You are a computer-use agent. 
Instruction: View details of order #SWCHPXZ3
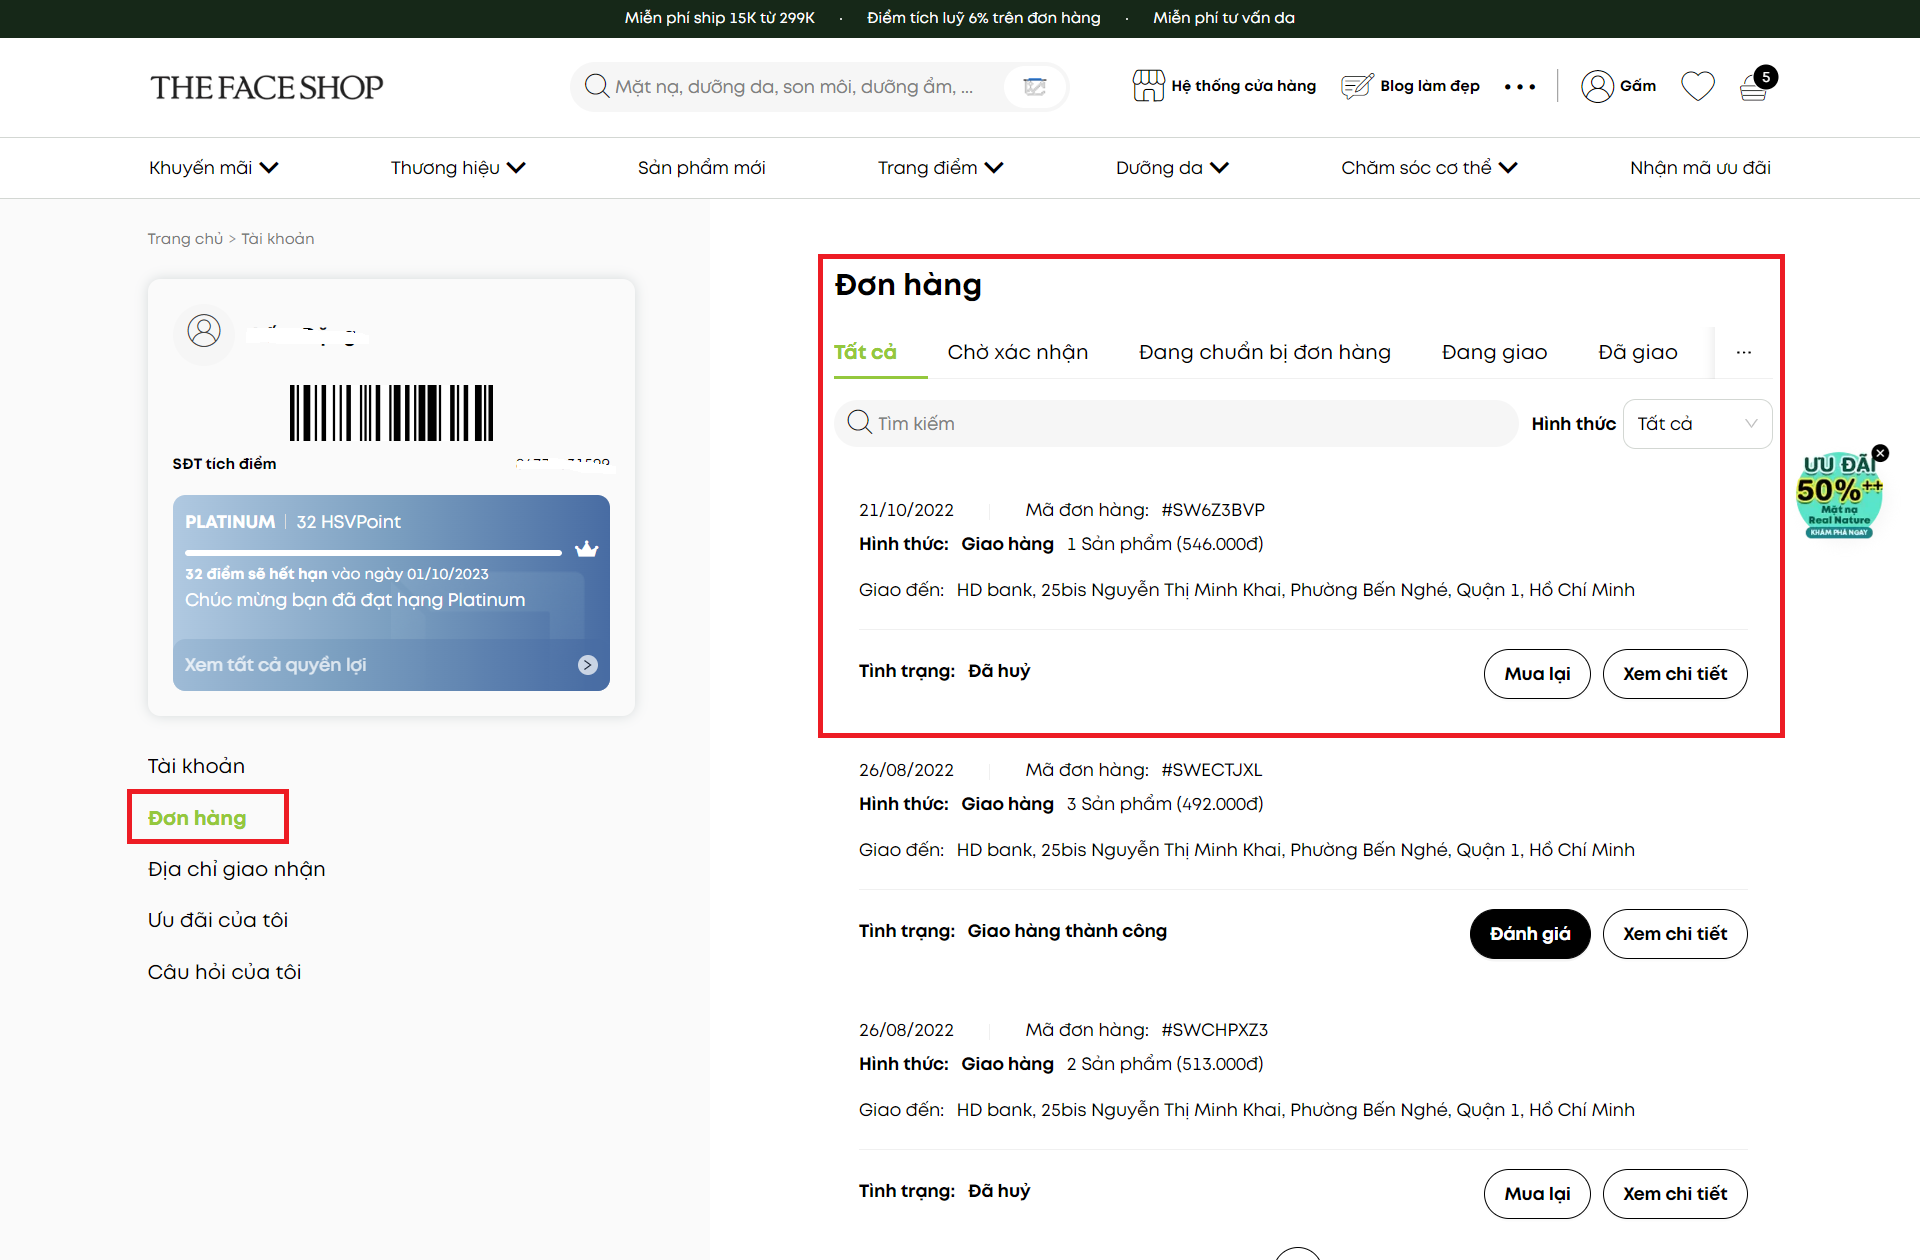point(1675,1194)
